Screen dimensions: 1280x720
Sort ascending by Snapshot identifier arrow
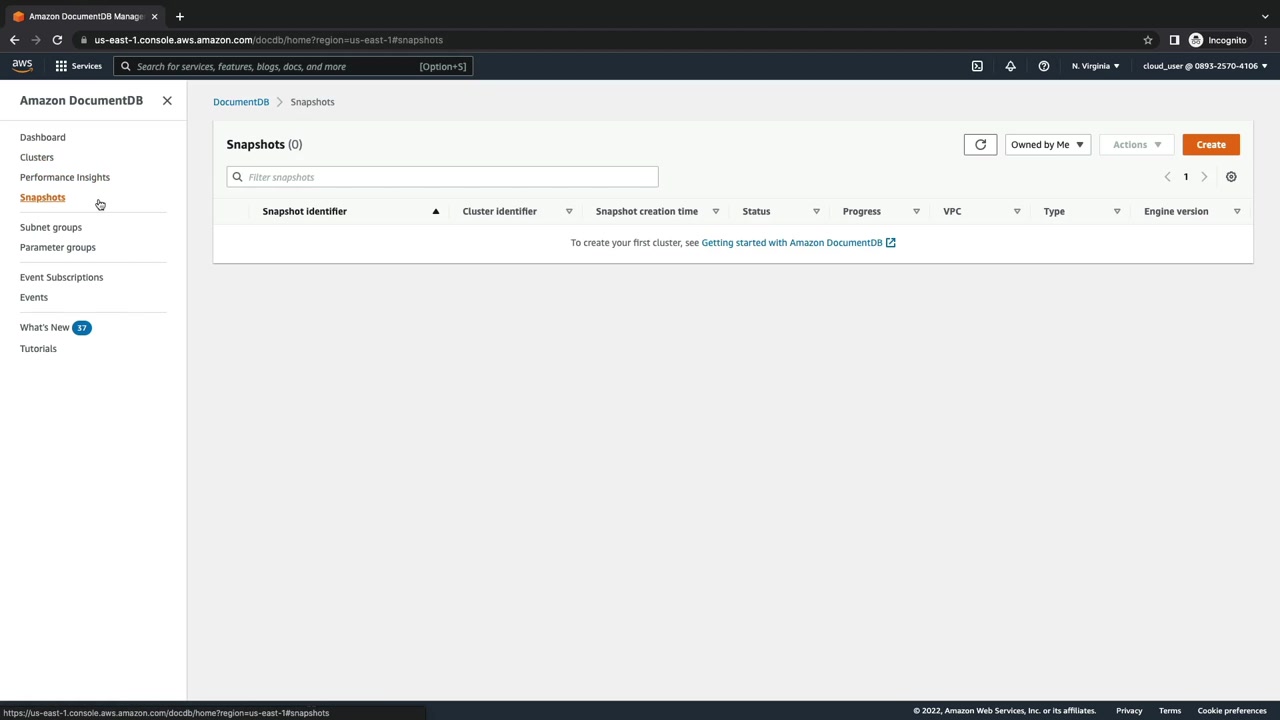(435, 211)
